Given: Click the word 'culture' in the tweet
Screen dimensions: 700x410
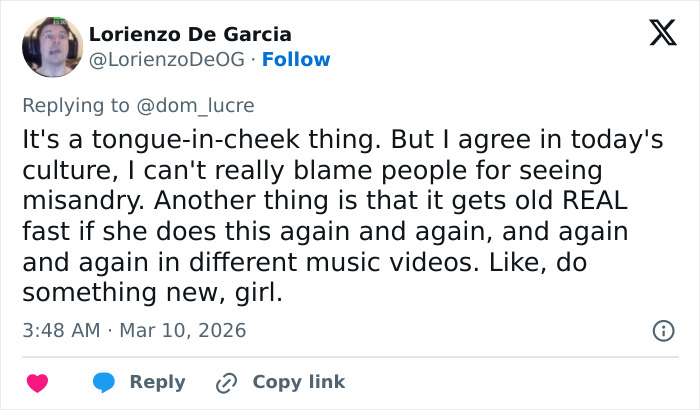Looking at the screenshot, I should click(61, 170).
